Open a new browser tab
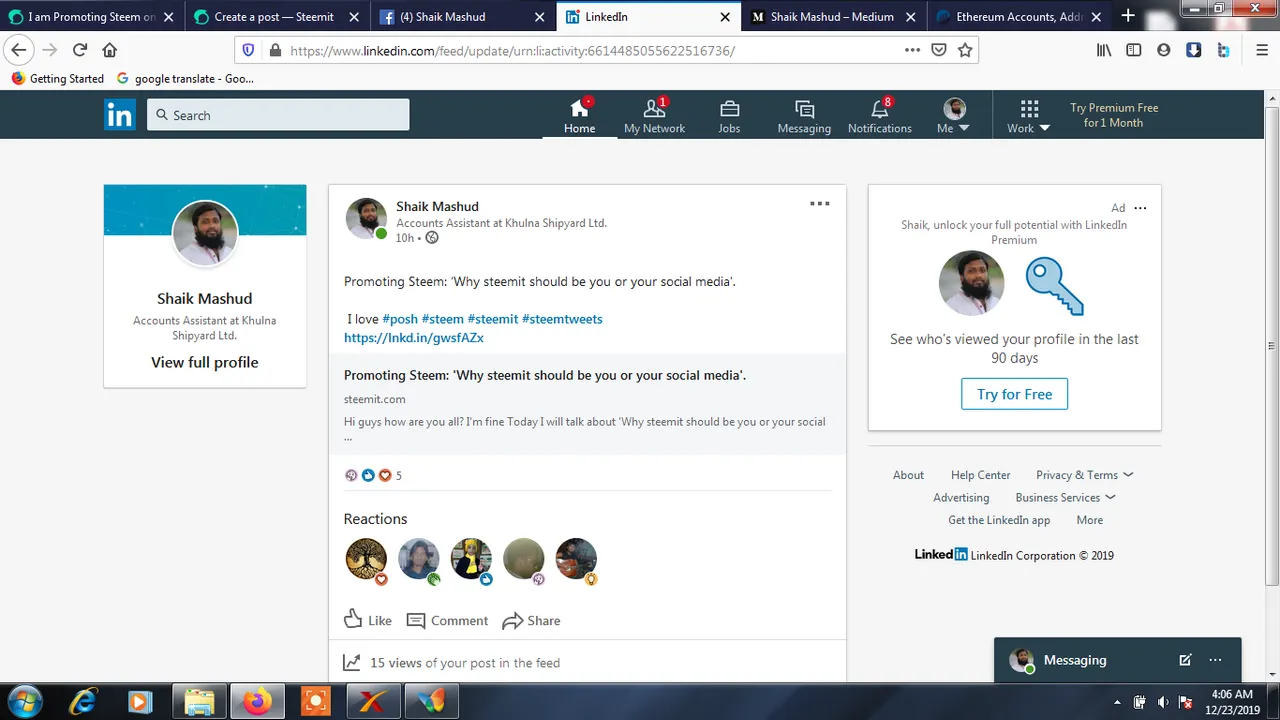The width and height of the screenshot is (1280, 720). coord(1128,16)
